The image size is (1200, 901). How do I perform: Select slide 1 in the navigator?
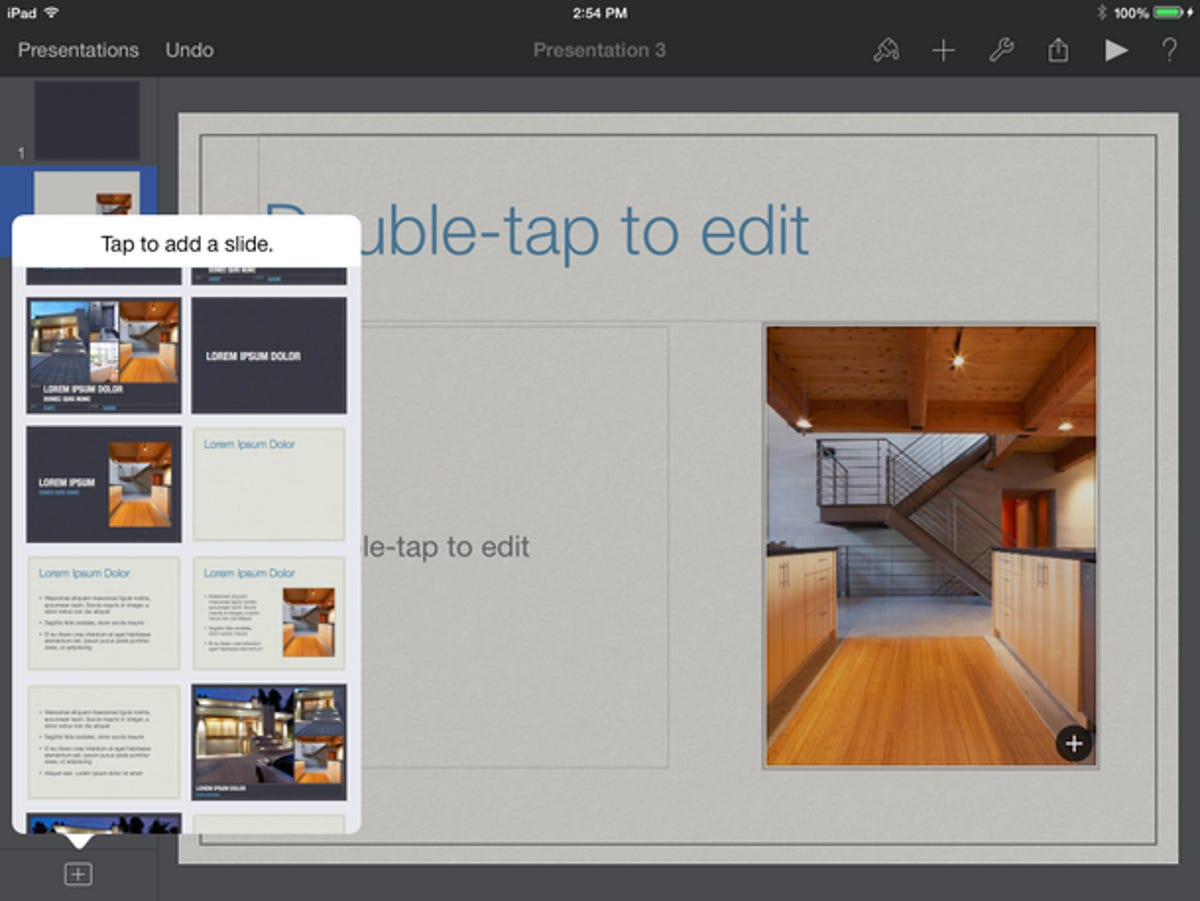coord(85,120)
